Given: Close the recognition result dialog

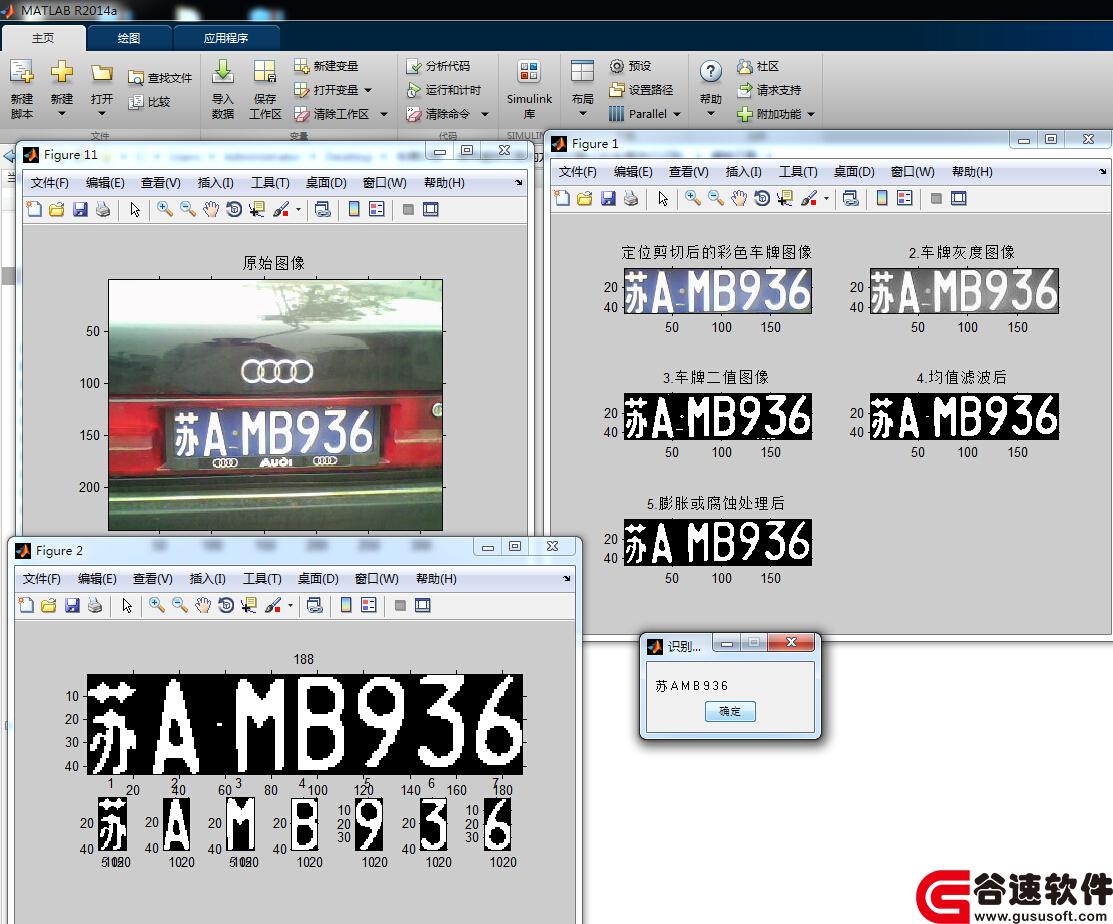Looking at the screenshot, I should 791,643.
